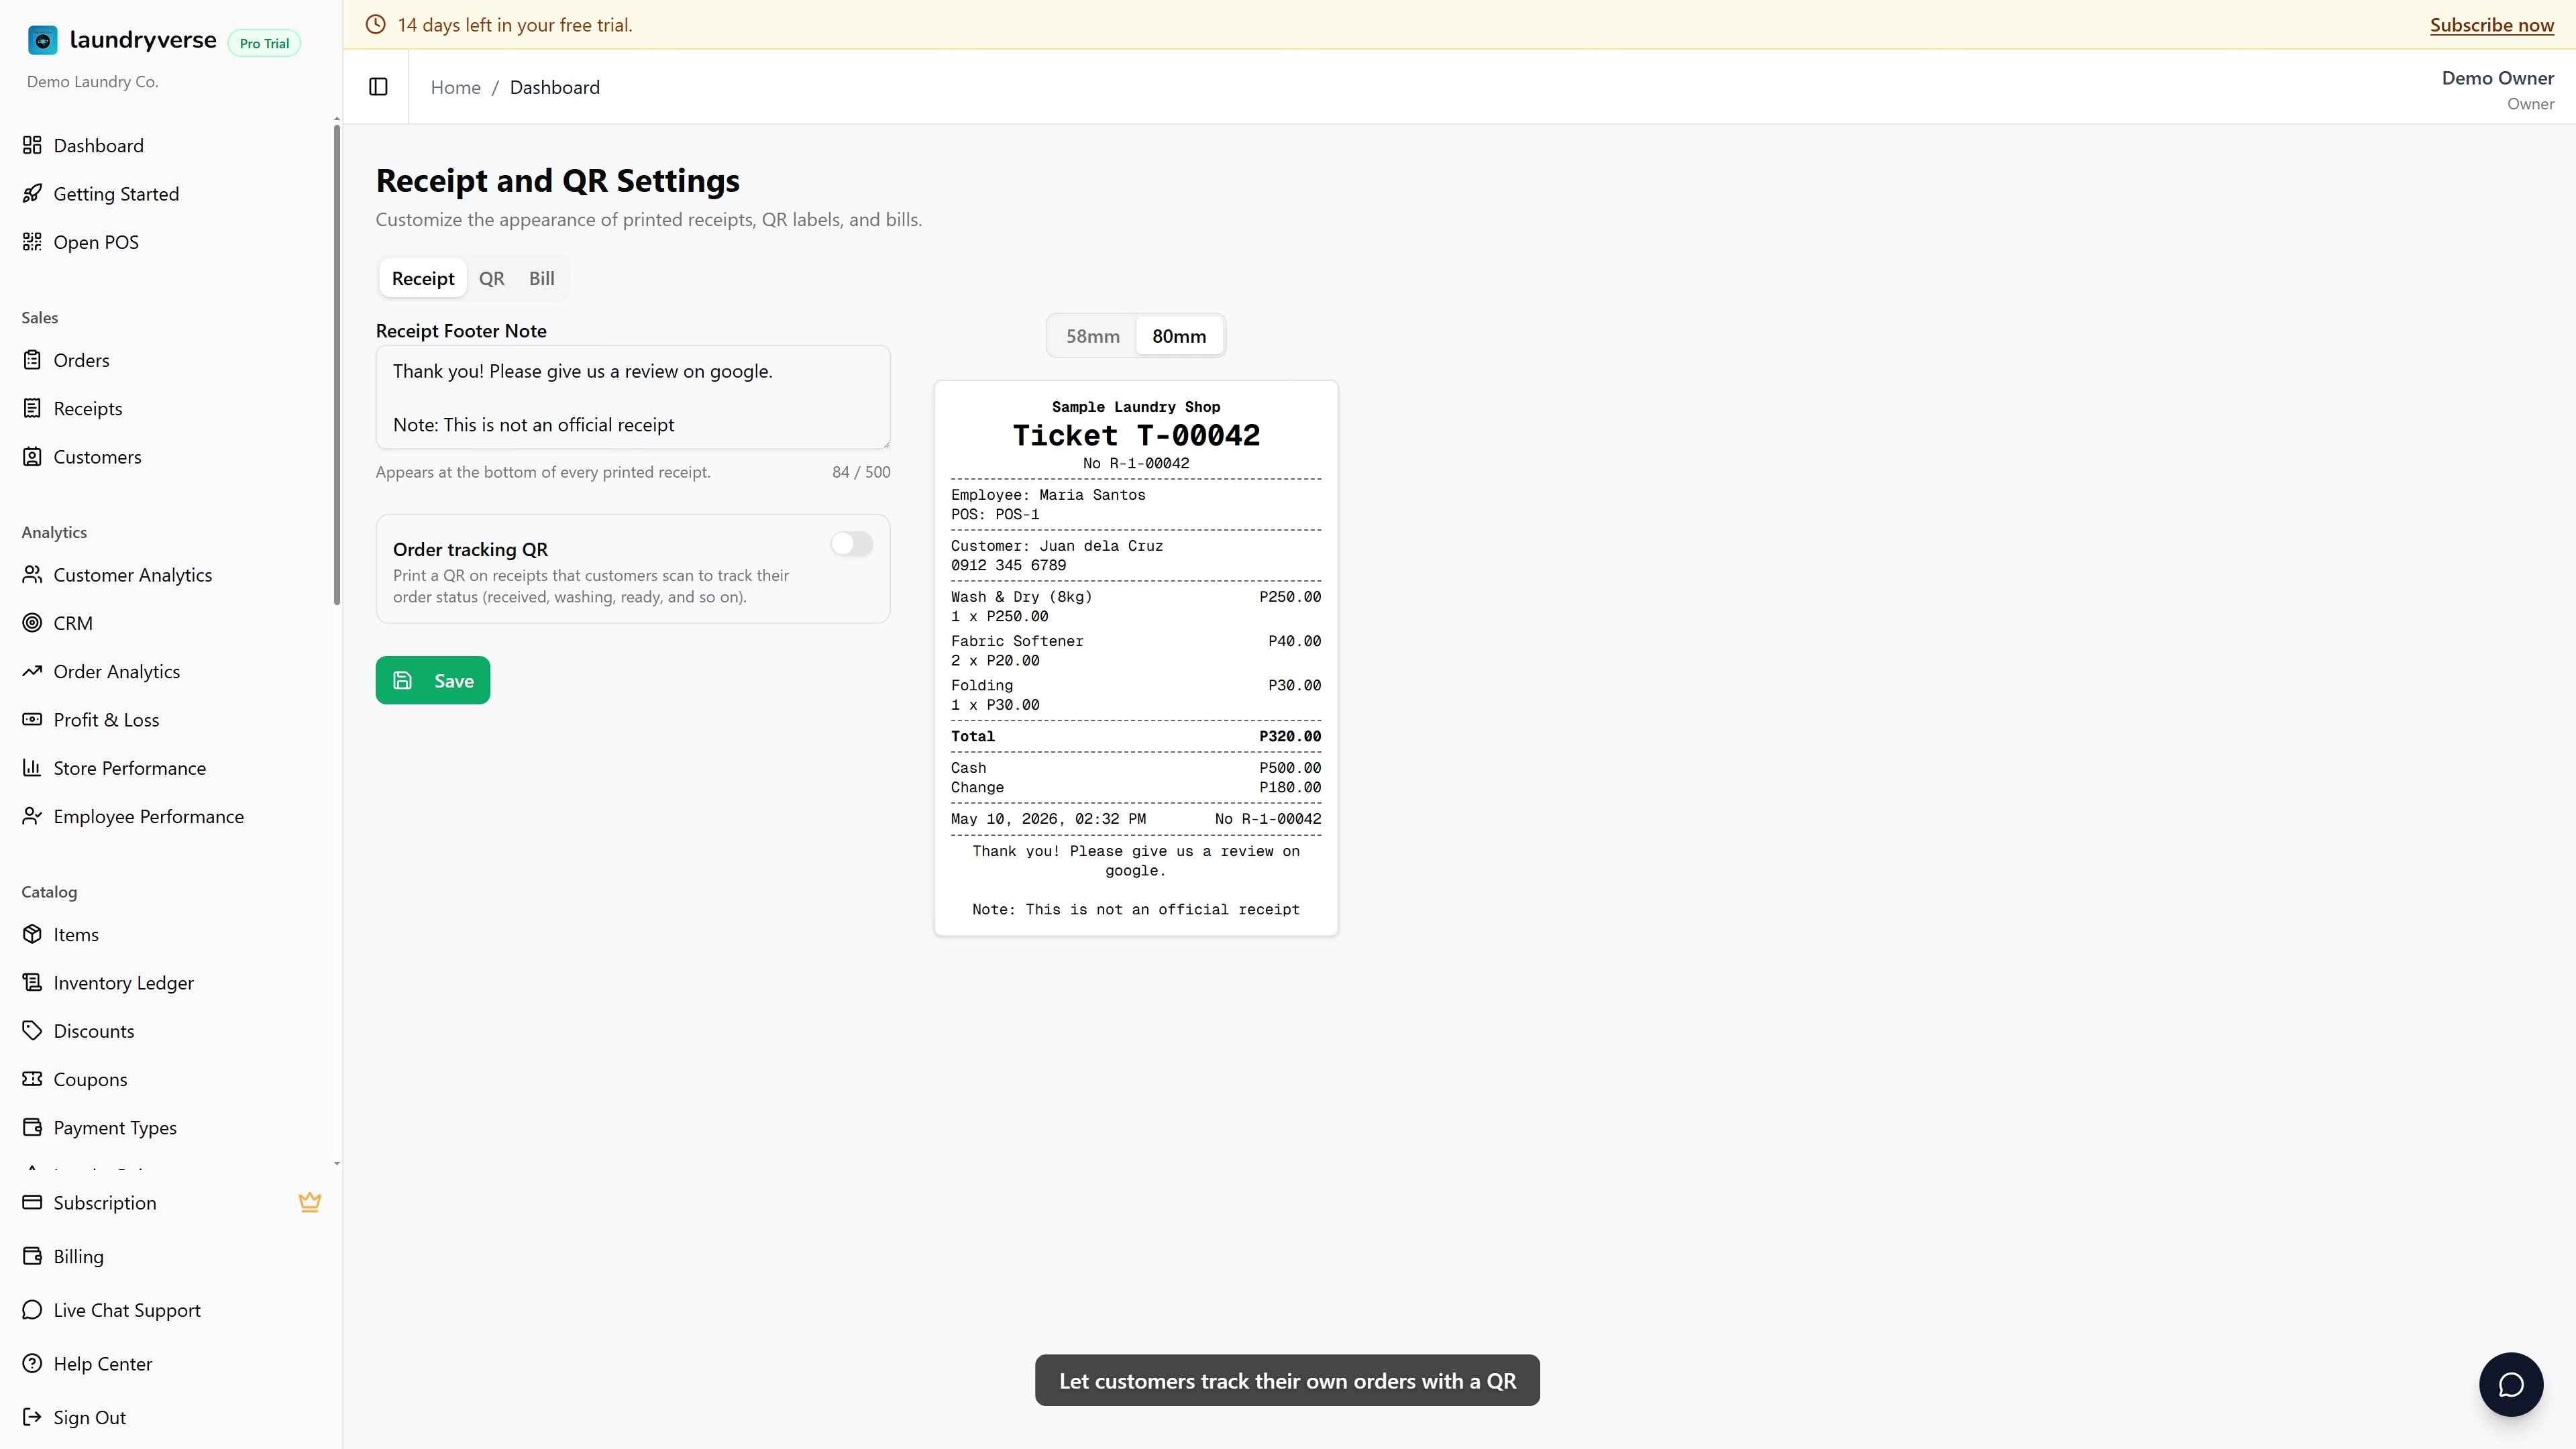The height and width of the screenshot is (1449, 2576).
Task: Open the floating chat bubble
Action: coord(2510,1384)
